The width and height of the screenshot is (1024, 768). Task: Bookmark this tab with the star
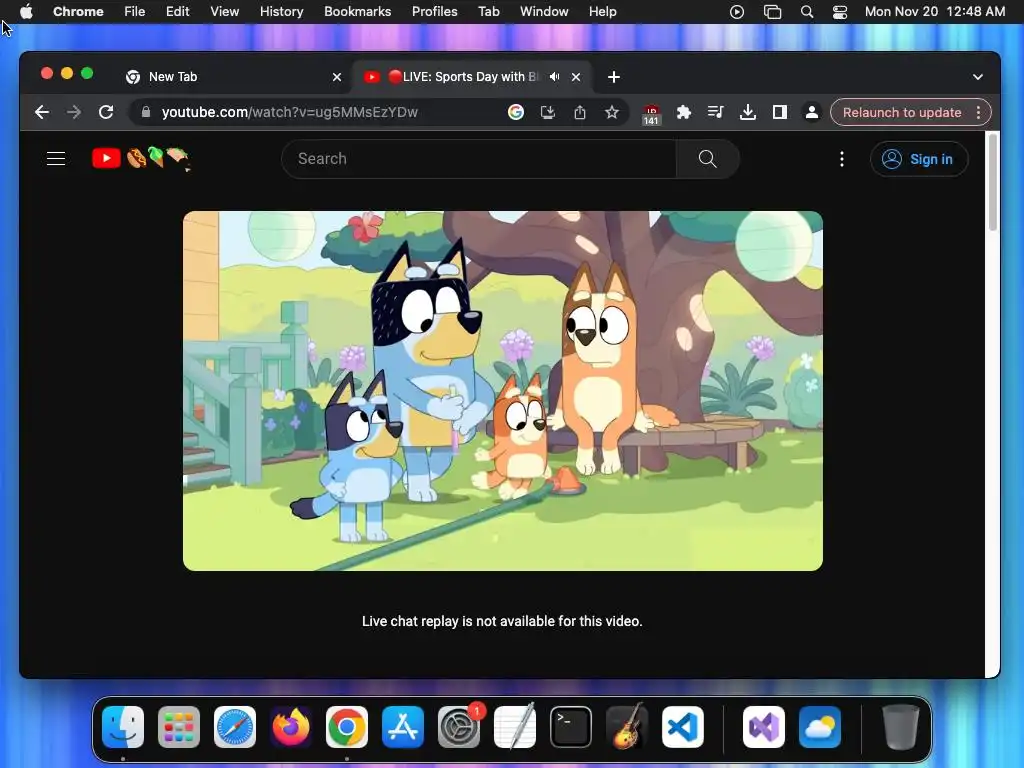(x=612, y=112)
